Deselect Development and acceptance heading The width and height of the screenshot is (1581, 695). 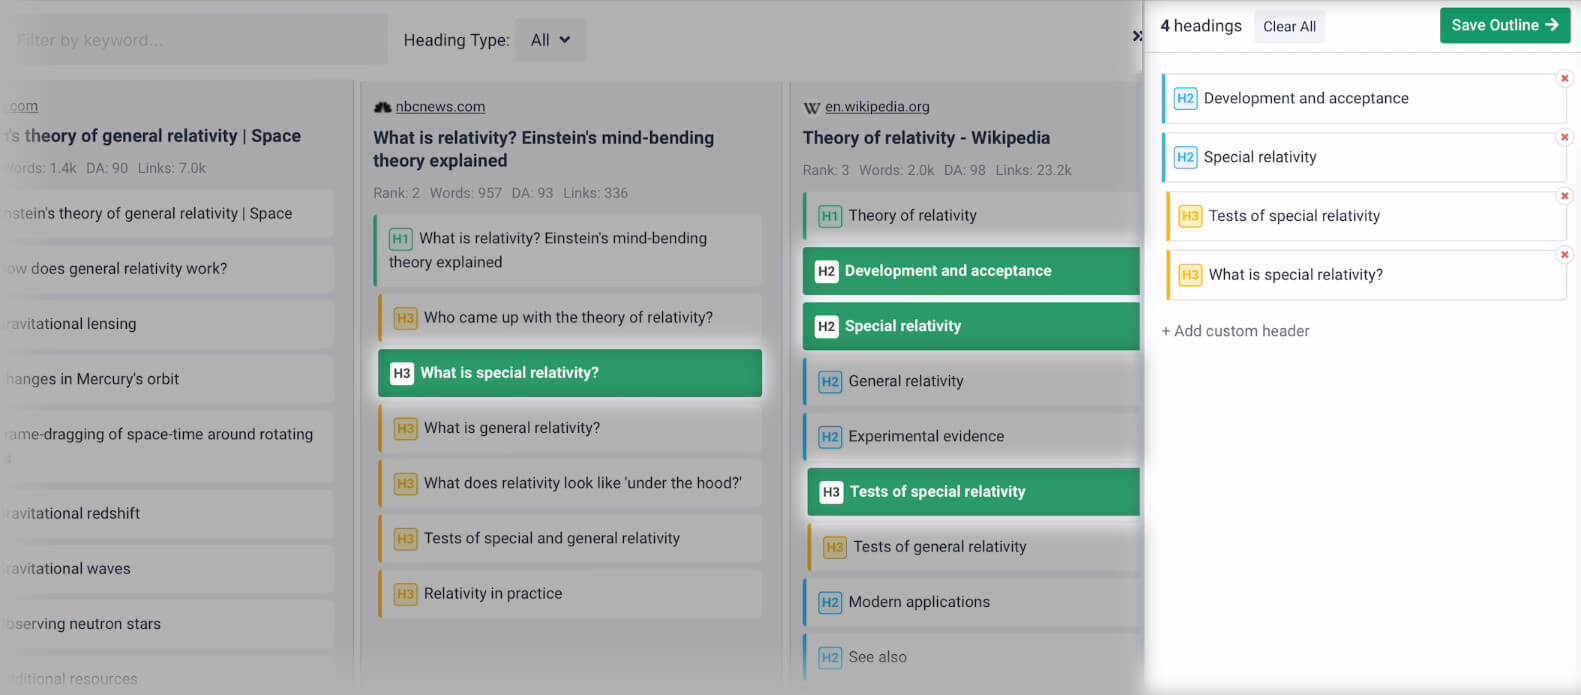point(970,271)
